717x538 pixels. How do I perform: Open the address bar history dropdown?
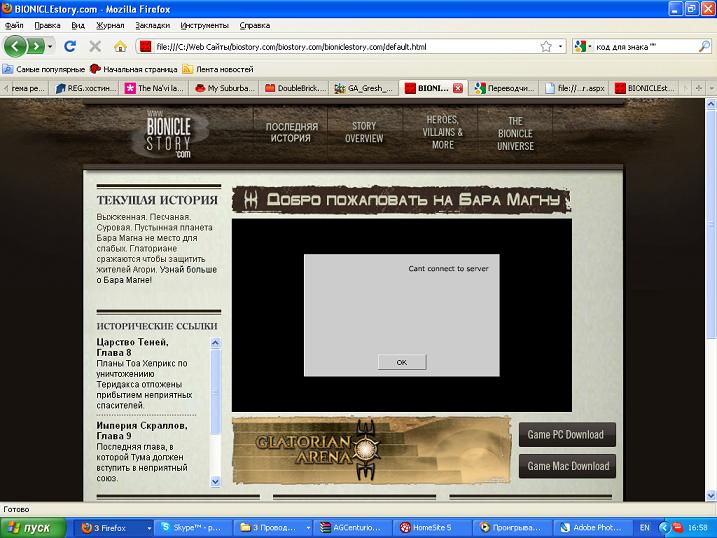point(560,46)
